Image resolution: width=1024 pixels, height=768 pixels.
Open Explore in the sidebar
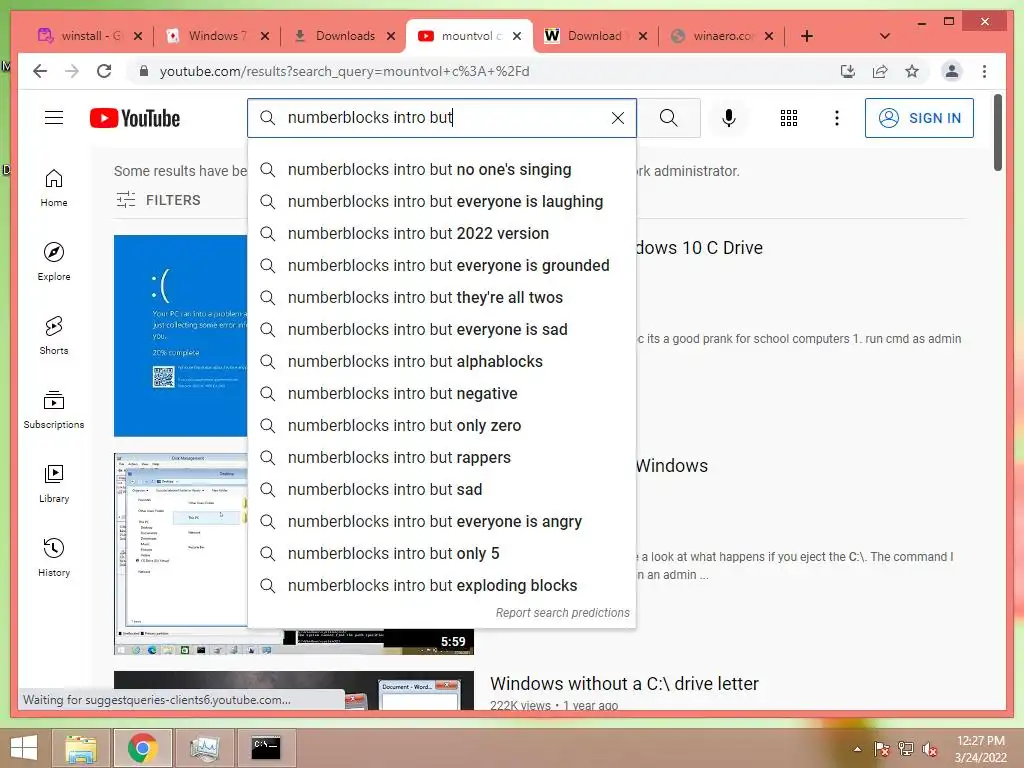[x=54, y=262]
